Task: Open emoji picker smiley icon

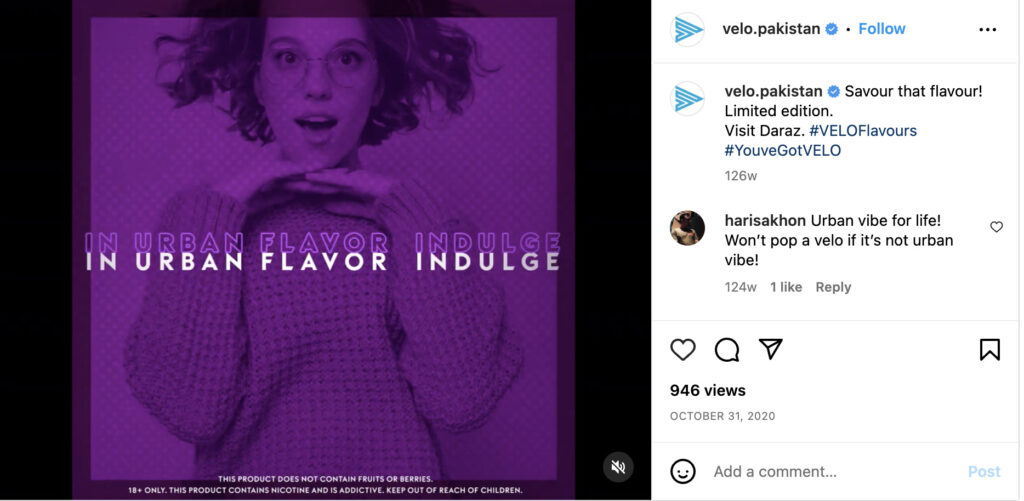Action: tap(683, 471)
